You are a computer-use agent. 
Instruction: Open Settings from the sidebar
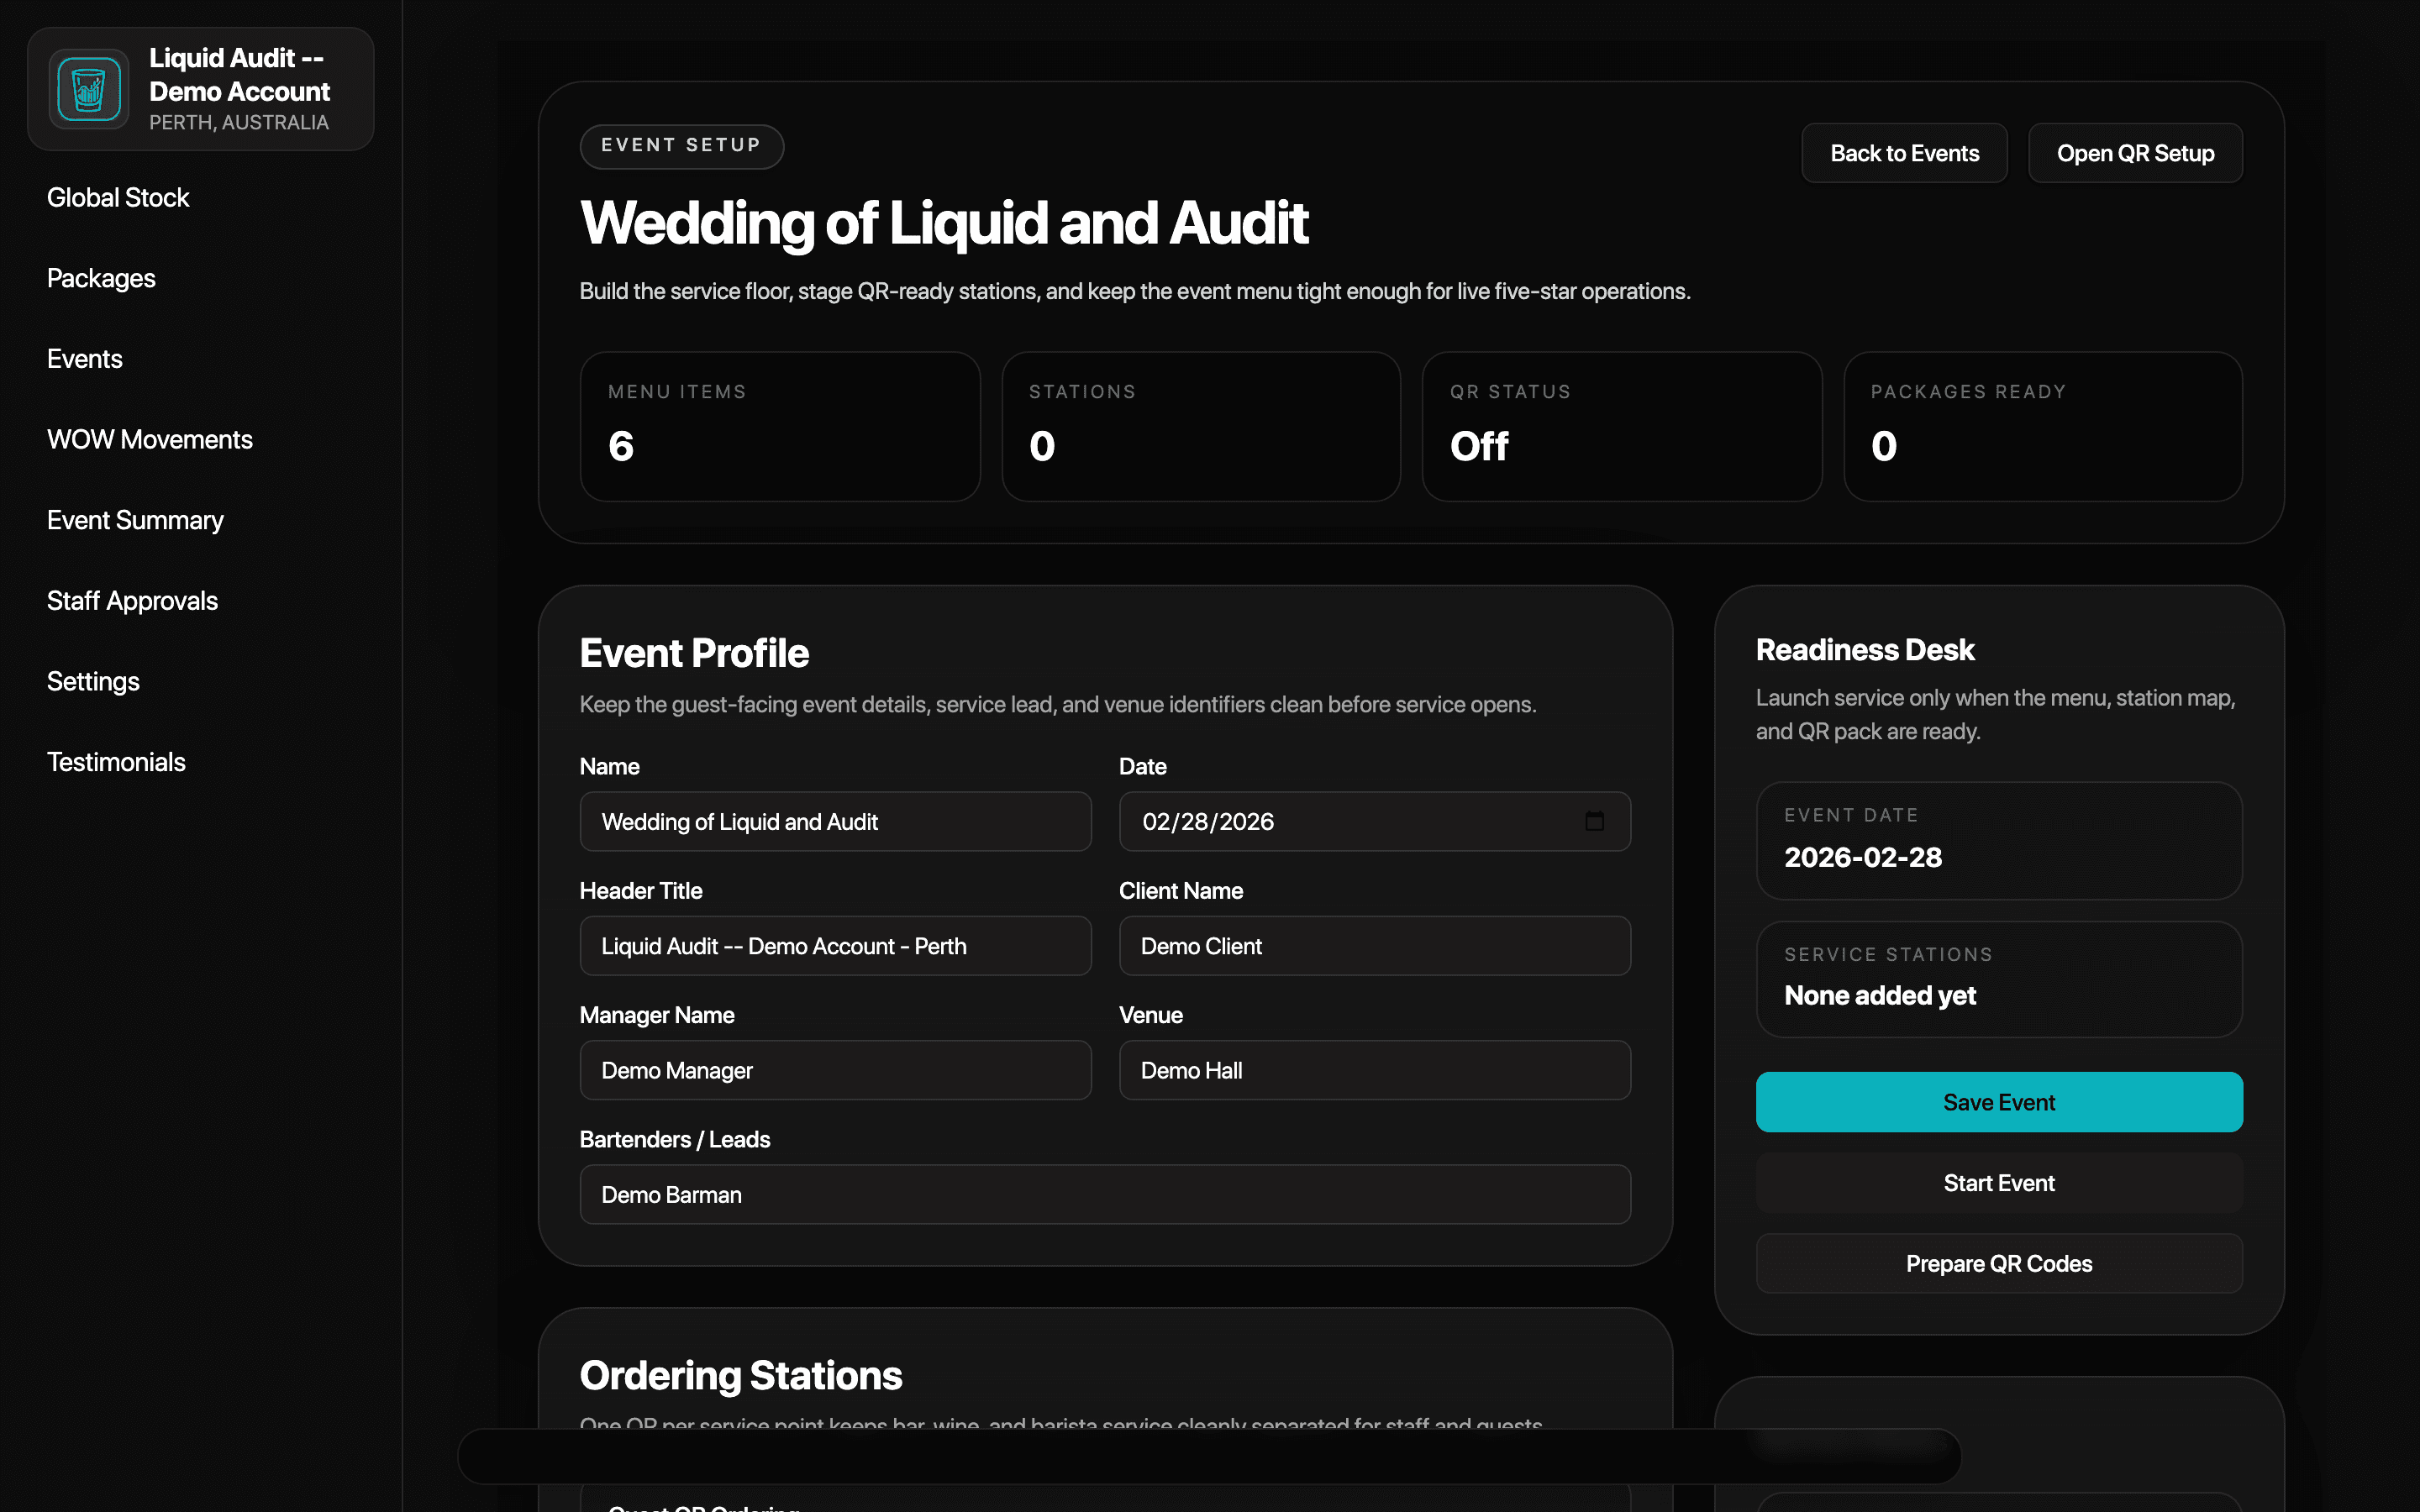tap(93, 682)
